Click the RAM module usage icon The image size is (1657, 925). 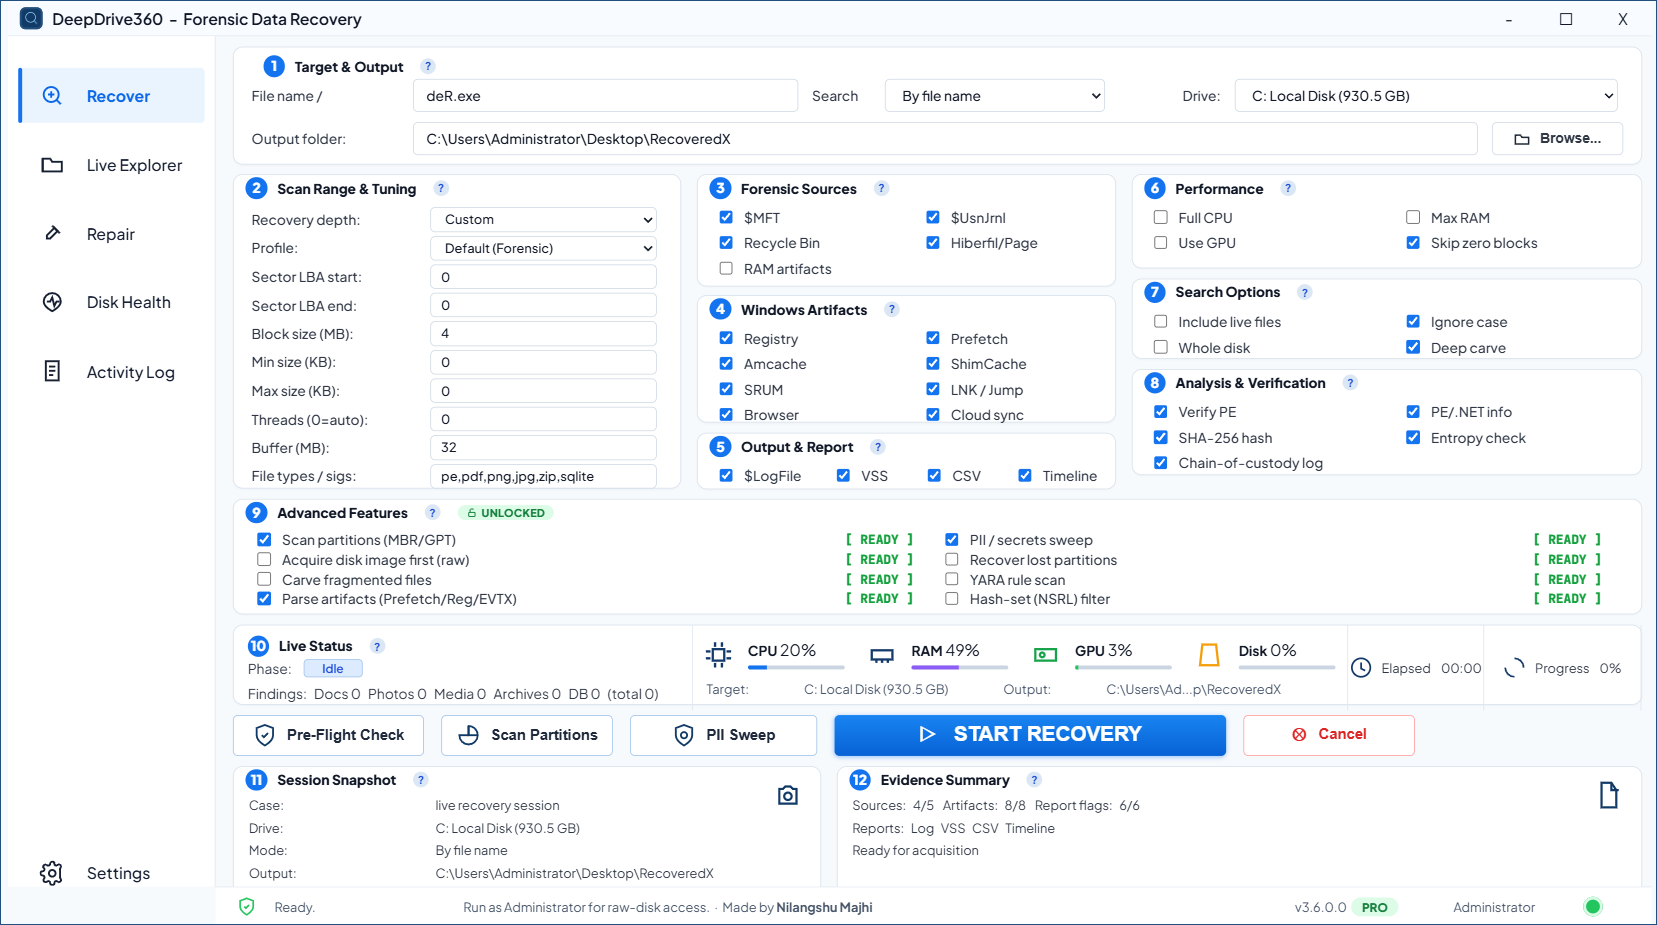[882, 656]
